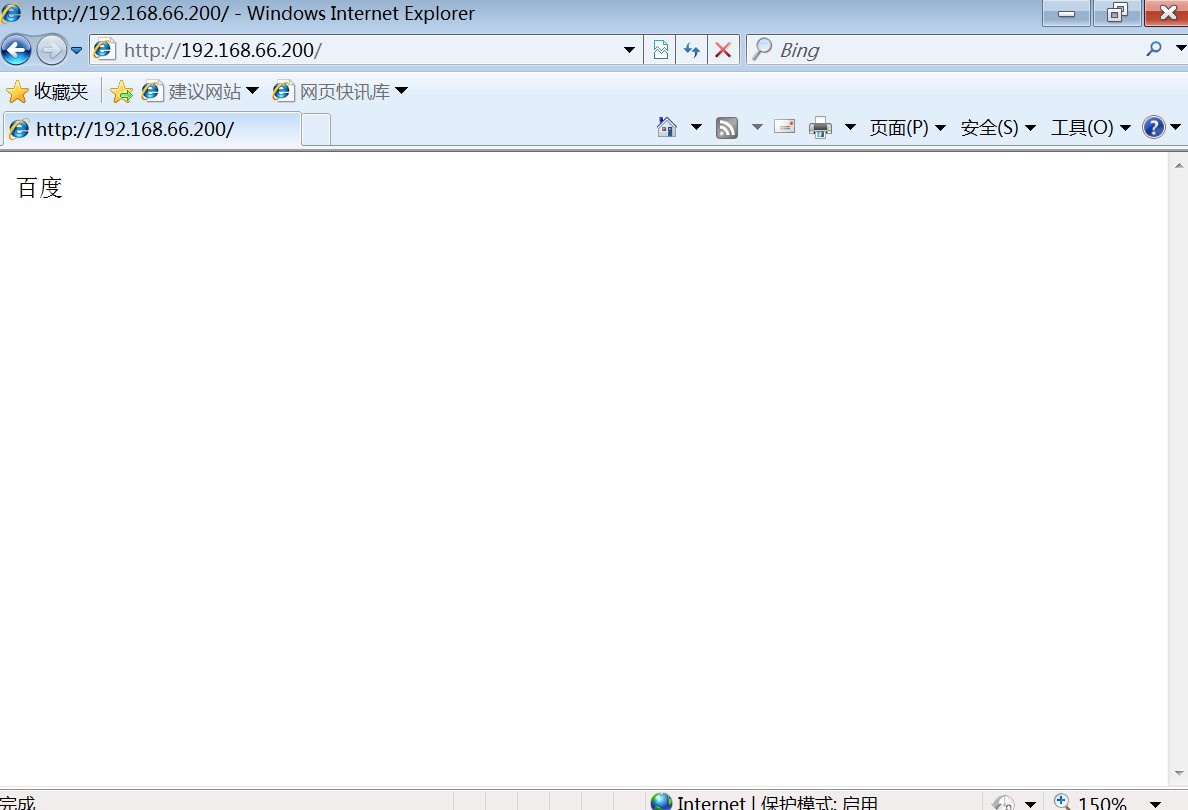Open the 建议网站 suggested sites link

click(x=201, y=92)
